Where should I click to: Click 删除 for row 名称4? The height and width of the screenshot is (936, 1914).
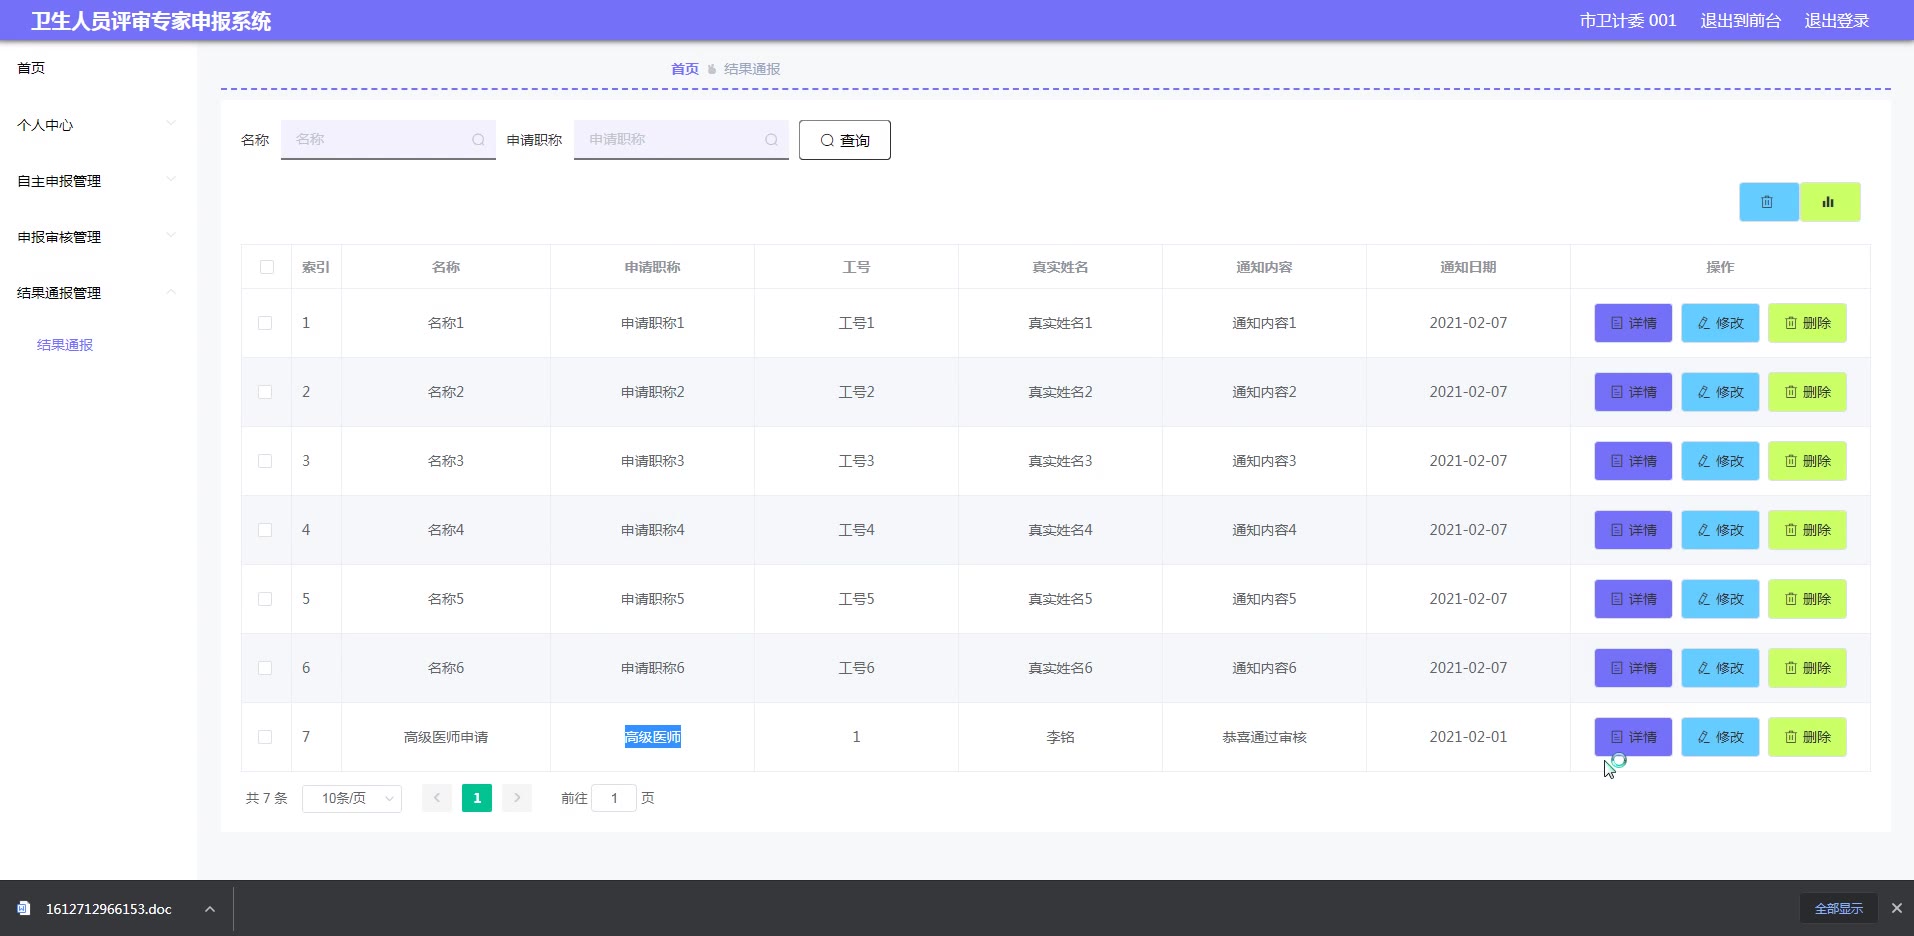click(1807, 530)
